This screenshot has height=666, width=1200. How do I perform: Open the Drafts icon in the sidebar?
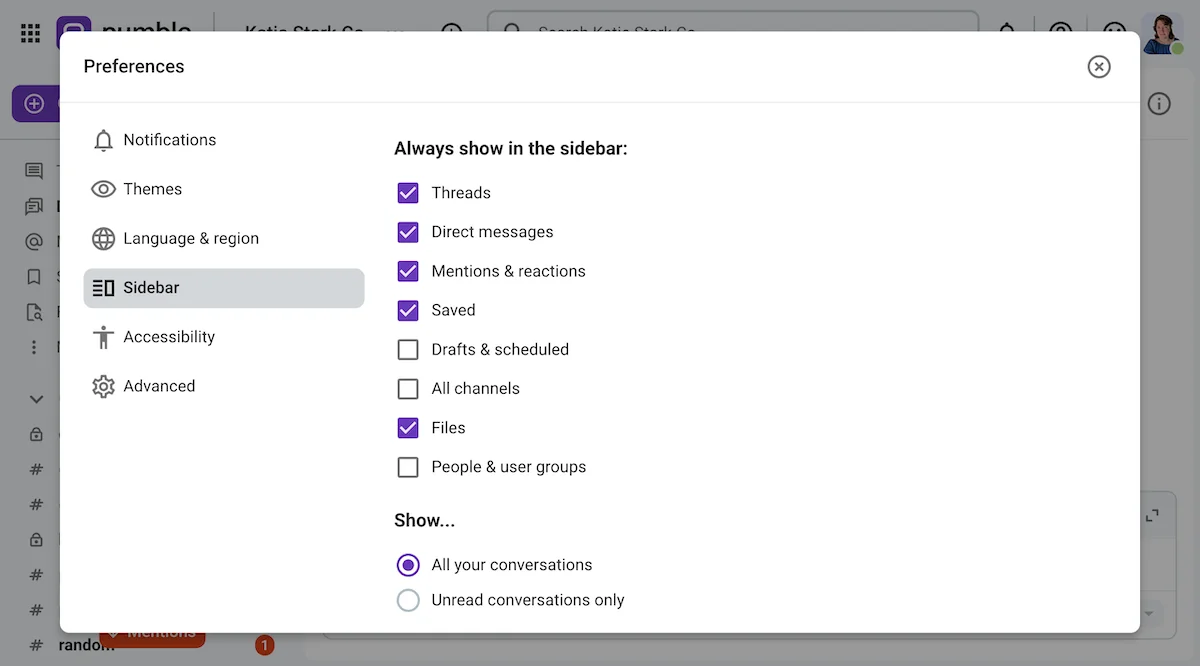[34, 311]
